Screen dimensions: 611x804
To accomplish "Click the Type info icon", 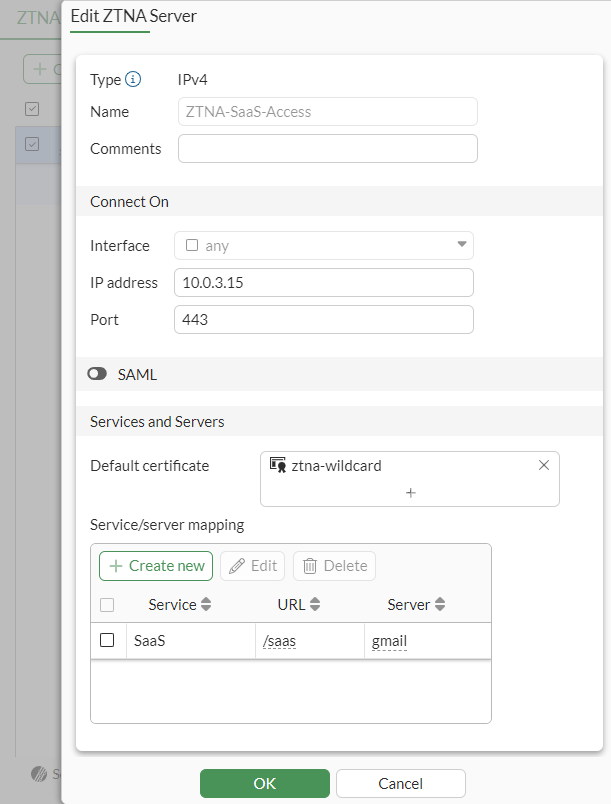I will tap(133, 80).
